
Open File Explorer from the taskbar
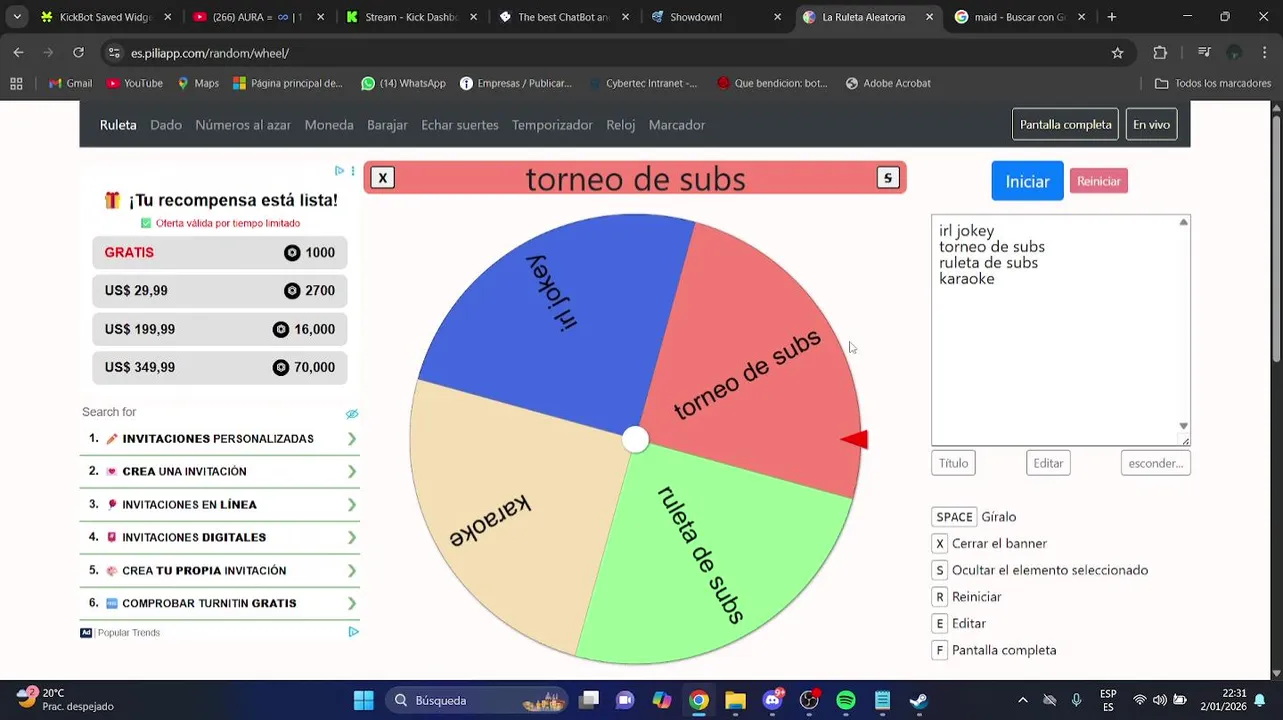tap(735, 700)
